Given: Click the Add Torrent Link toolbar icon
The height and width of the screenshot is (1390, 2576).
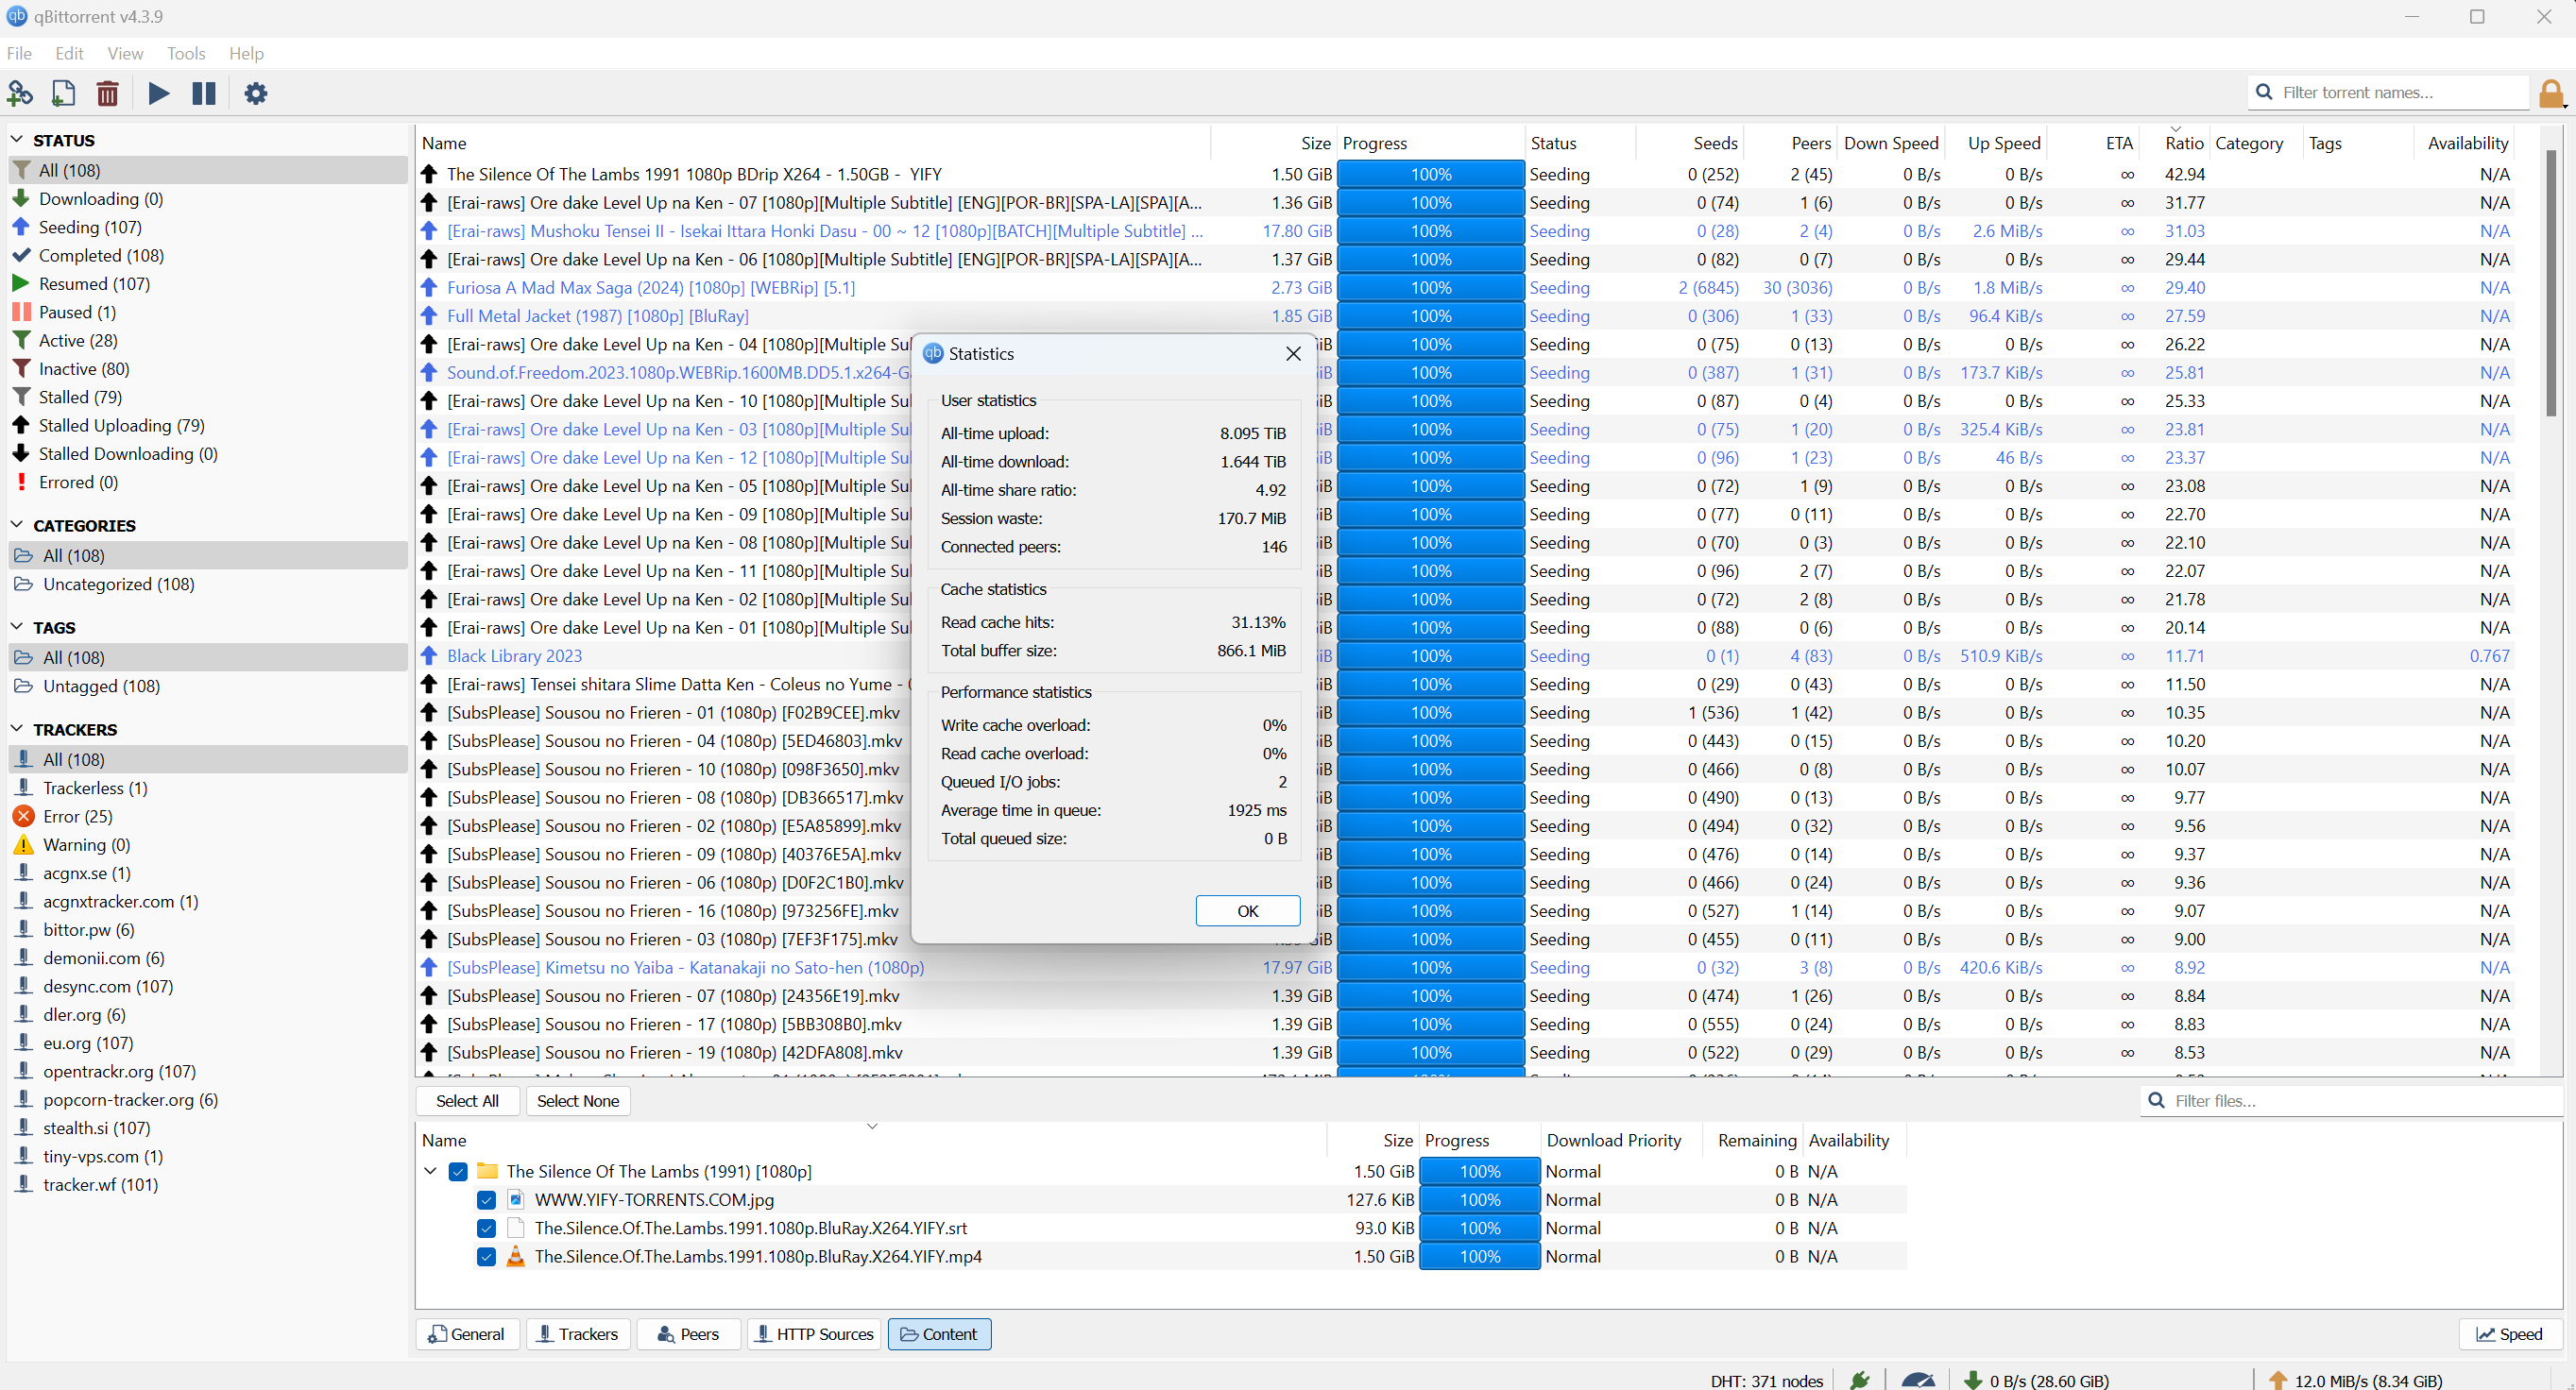Looking at the screenshot, I should pyautogui.click(x=20, y=93).
